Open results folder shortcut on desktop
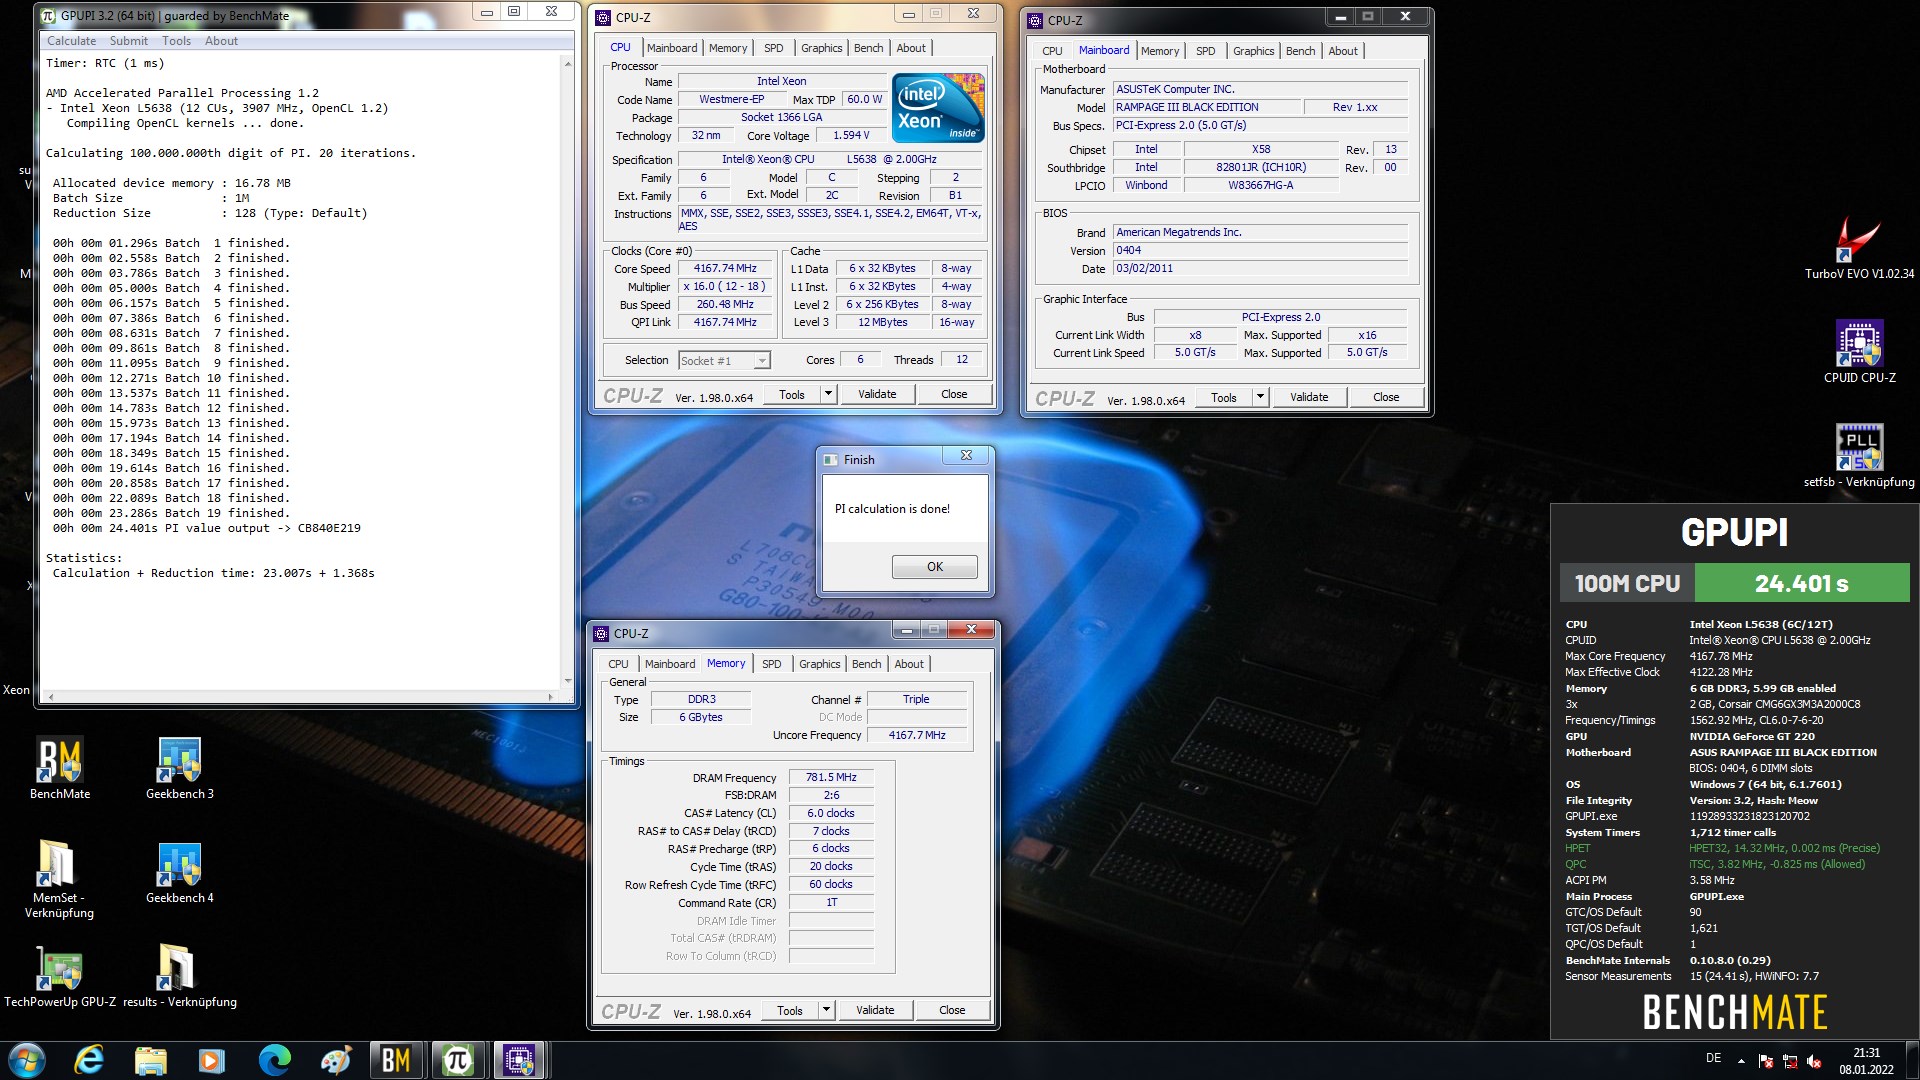The height and width of the screenshot is (1080, 1920). pos(180,975)
